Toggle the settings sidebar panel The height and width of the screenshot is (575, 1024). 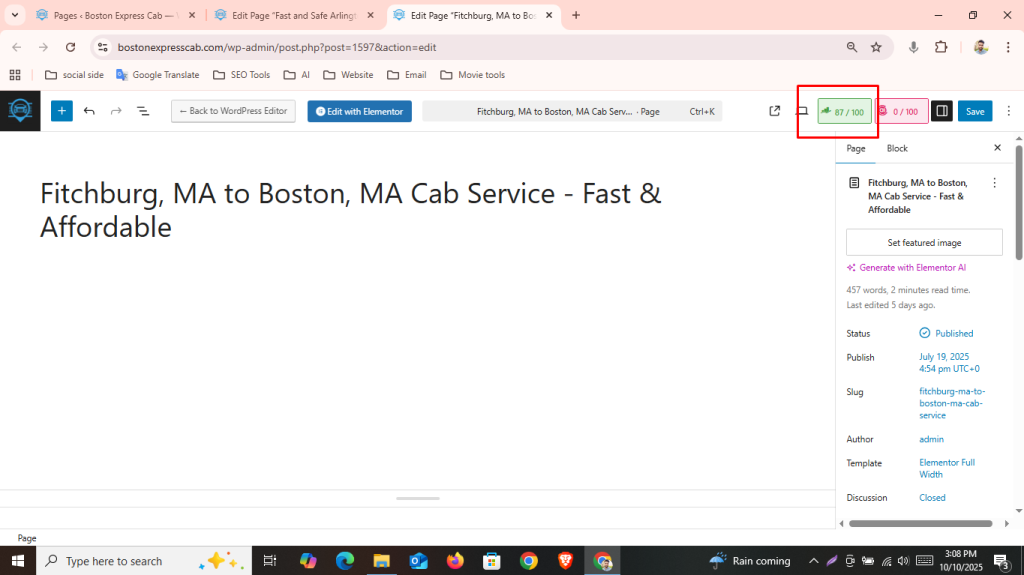pos(941,111)
